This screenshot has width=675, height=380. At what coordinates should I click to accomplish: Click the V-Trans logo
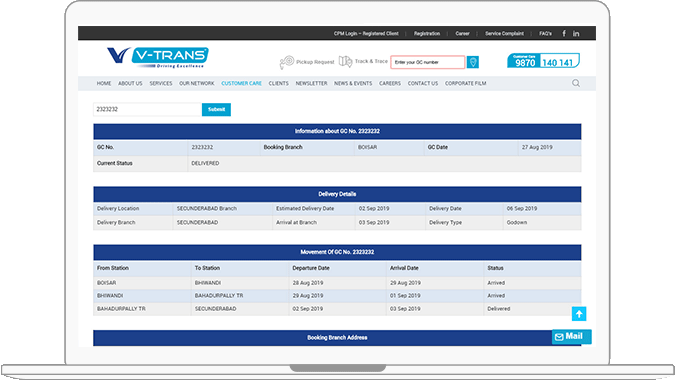point(158,58)
